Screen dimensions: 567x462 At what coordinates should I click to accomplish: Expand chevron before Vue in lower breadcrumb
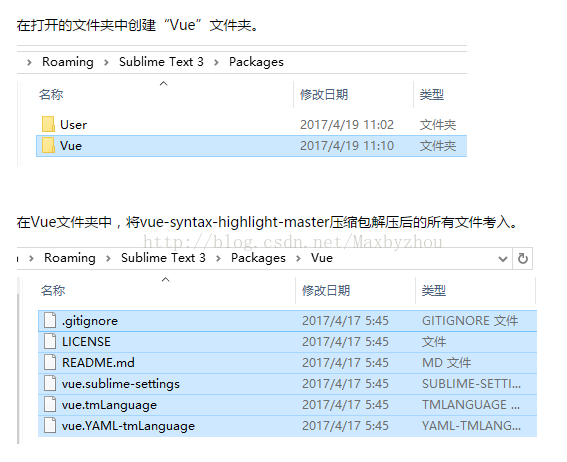point(298,258)
